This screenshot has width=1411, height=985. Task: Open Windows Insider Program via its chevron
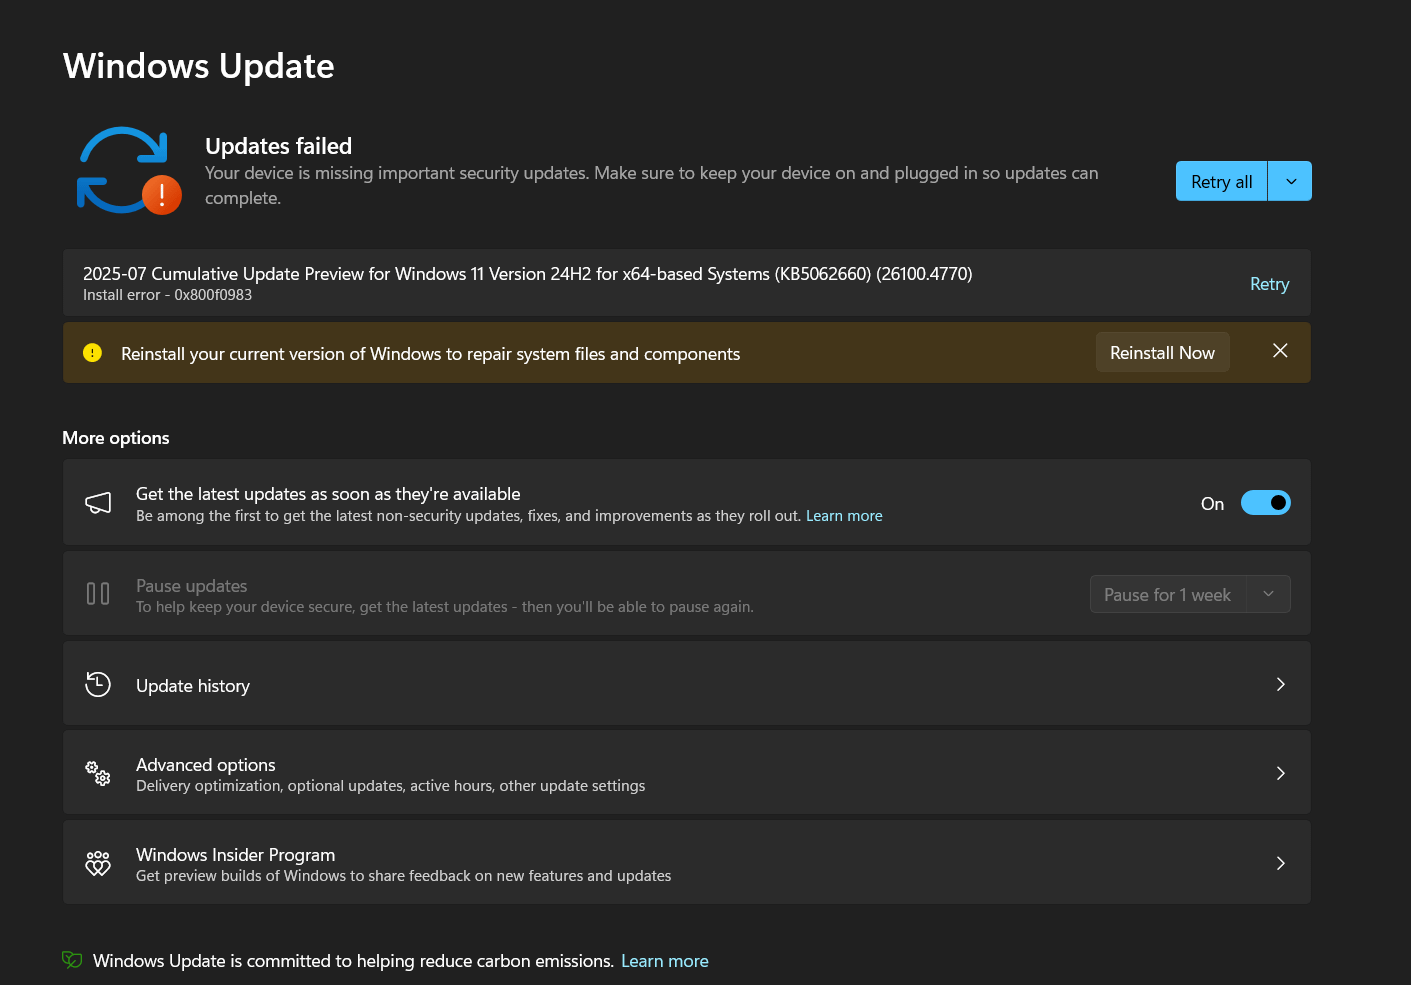[1280, 863]
